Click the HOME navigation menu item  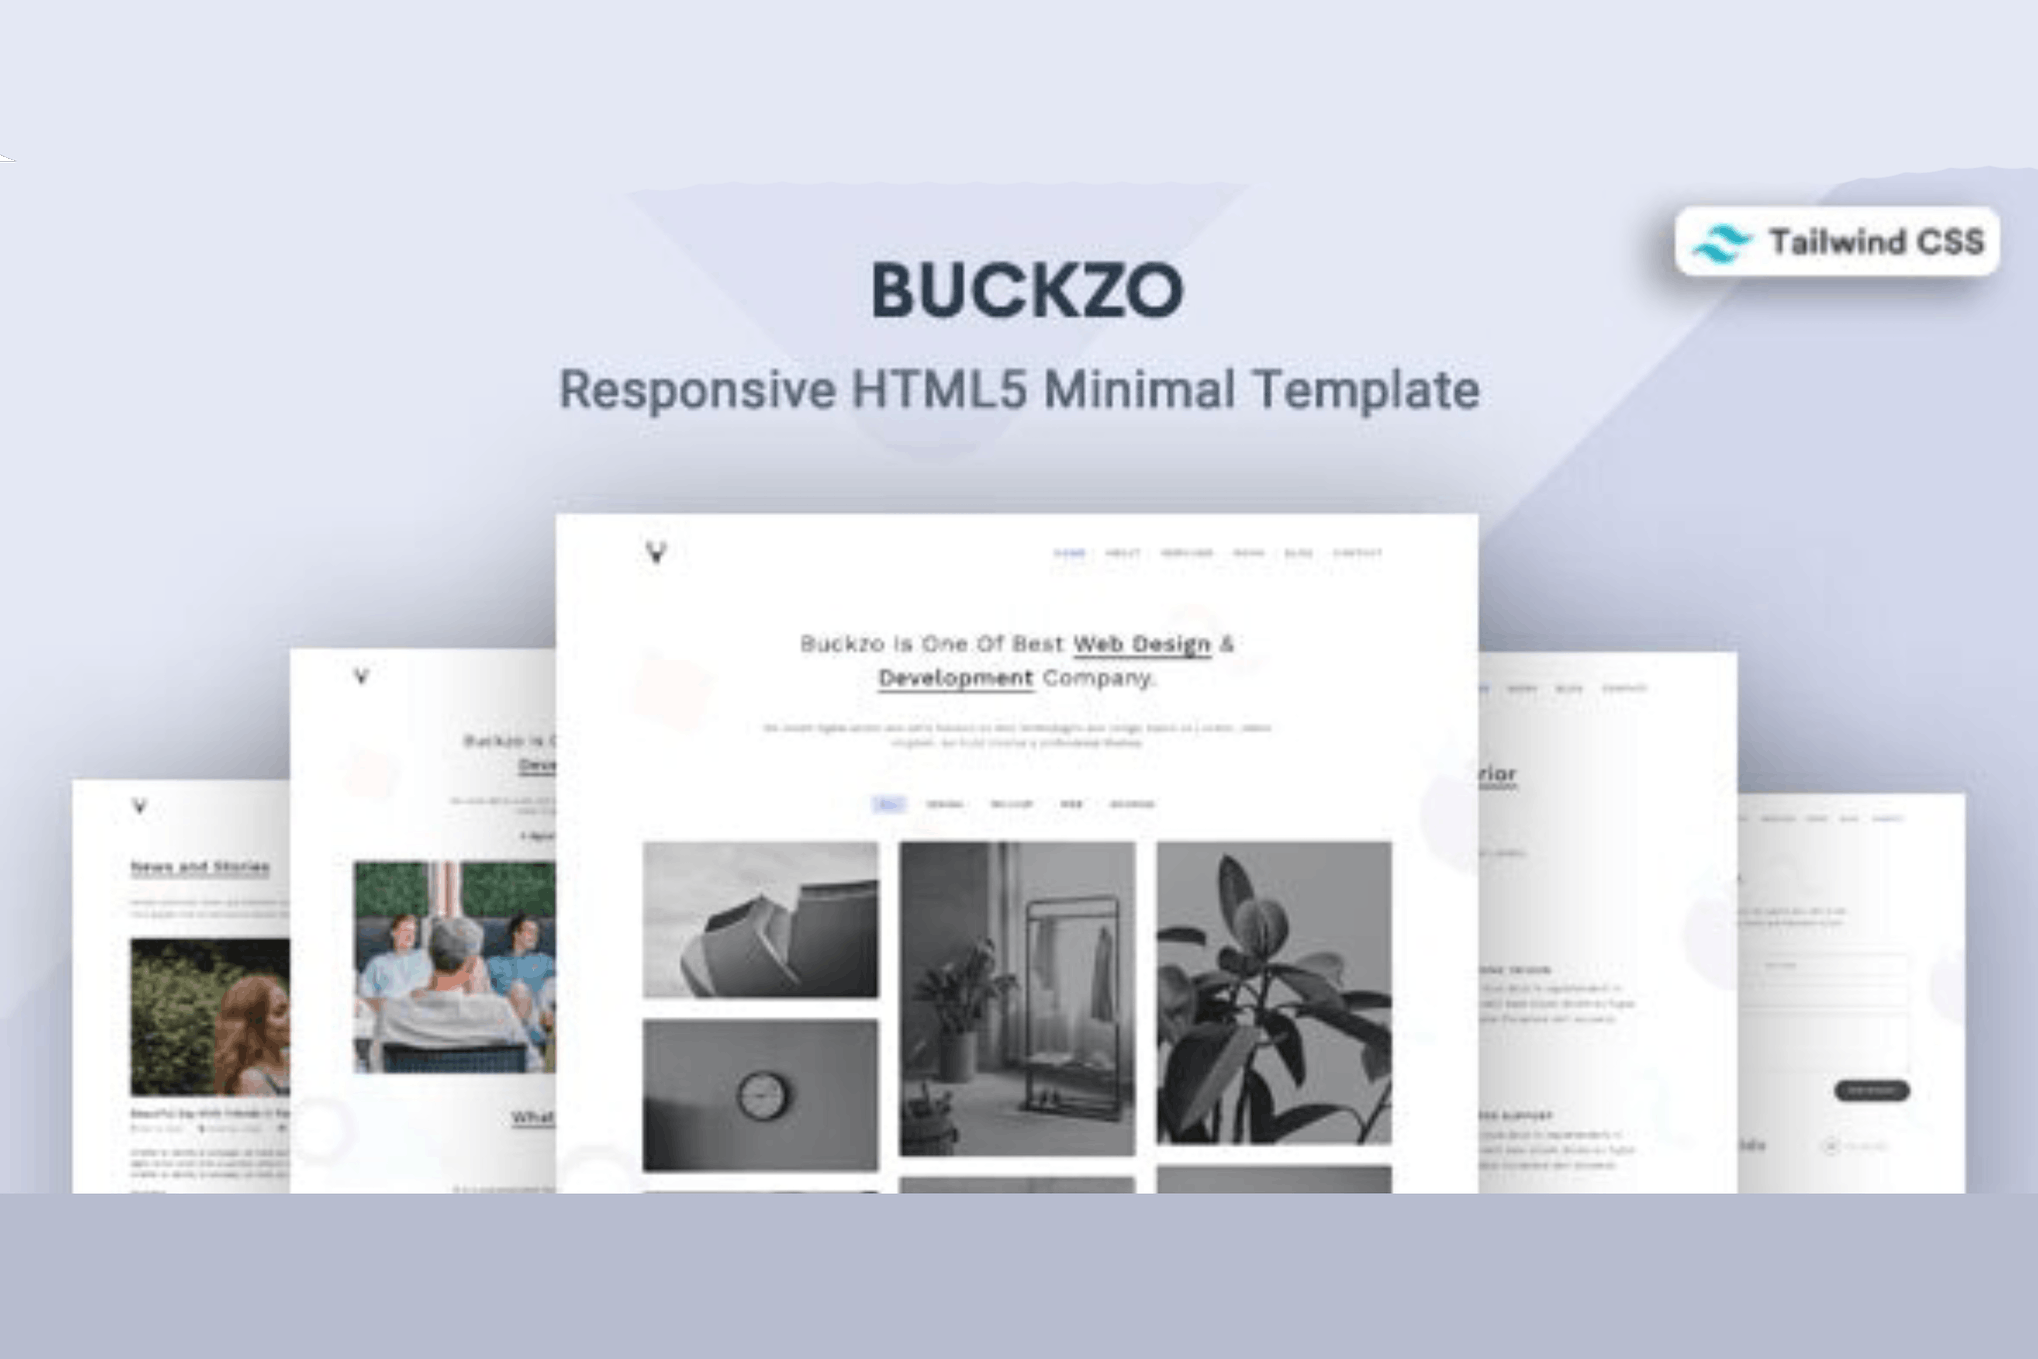click(x=1061, y=551)
